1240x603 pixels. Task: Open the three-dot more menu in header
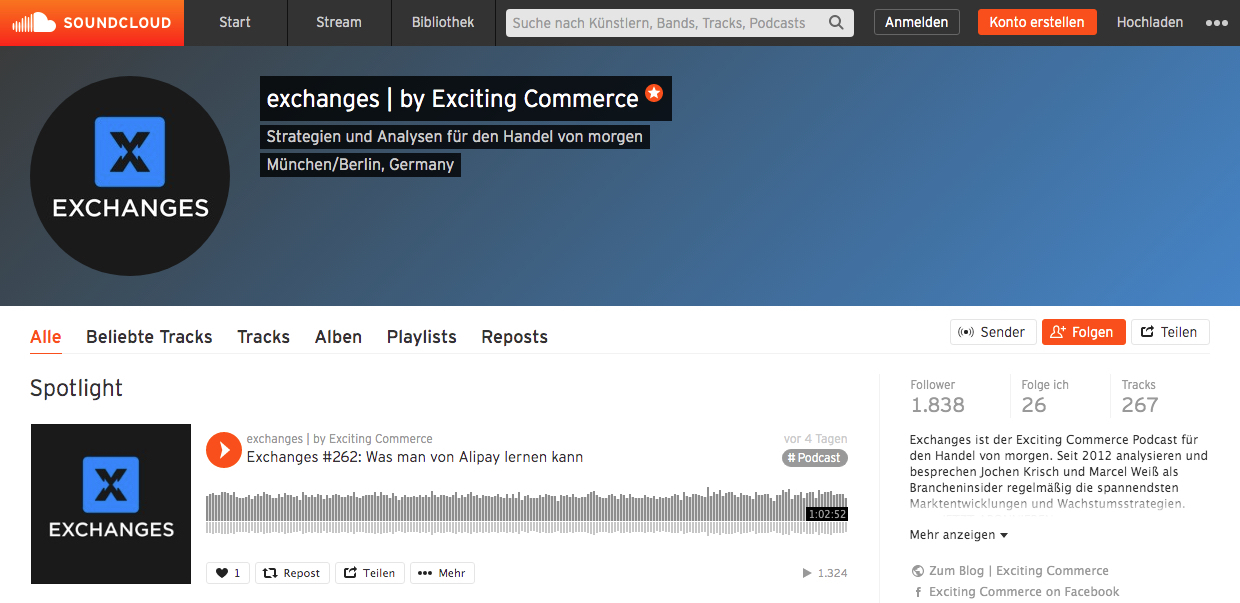click(x=1217, y=23)
